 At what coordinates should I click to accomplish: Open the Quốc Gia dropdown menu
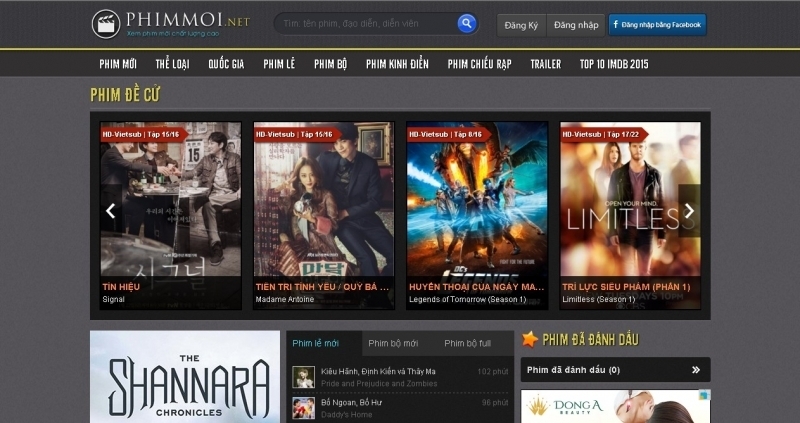tap(226, 64)
